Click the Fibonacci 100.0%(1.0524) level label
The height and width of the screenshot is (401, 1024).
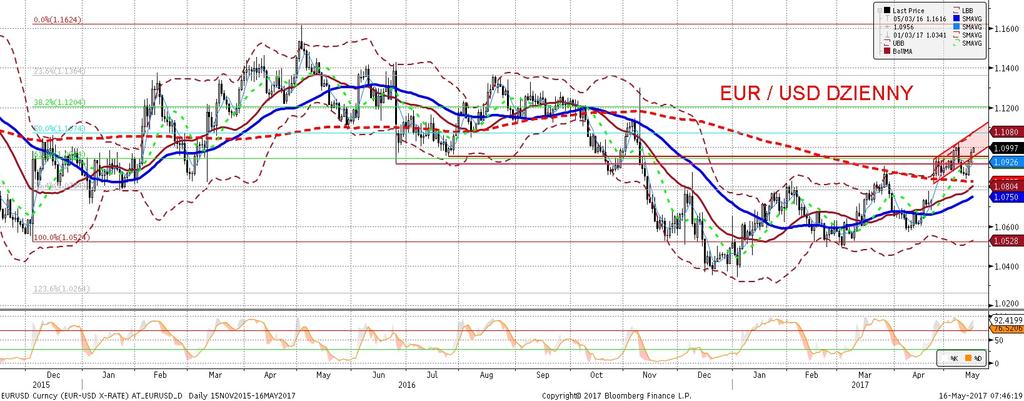(x=61, y=238)
